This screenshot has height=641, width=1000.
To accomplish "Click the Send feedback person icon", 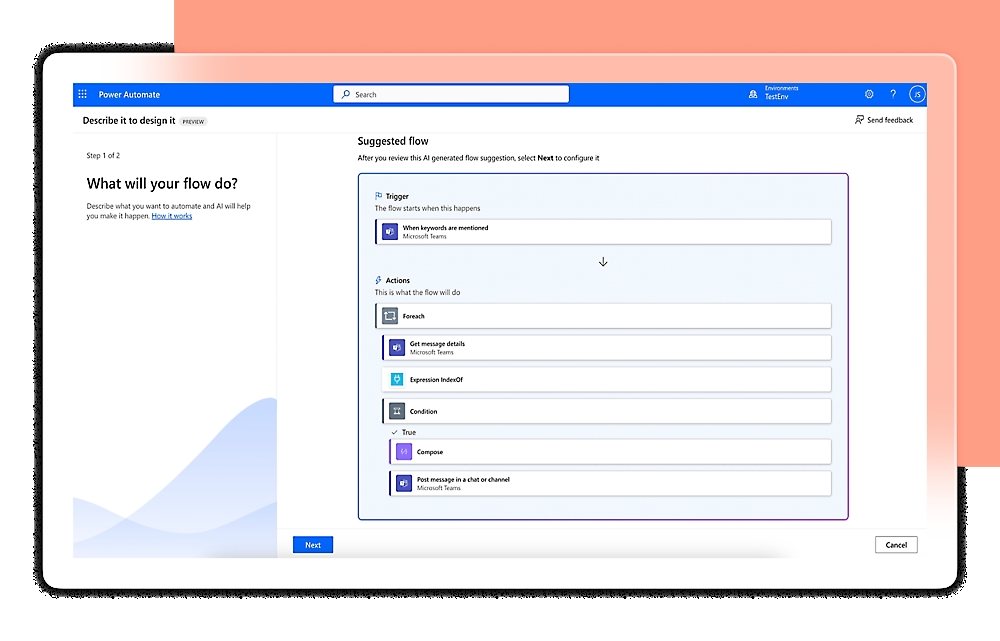I will point(859,120).
